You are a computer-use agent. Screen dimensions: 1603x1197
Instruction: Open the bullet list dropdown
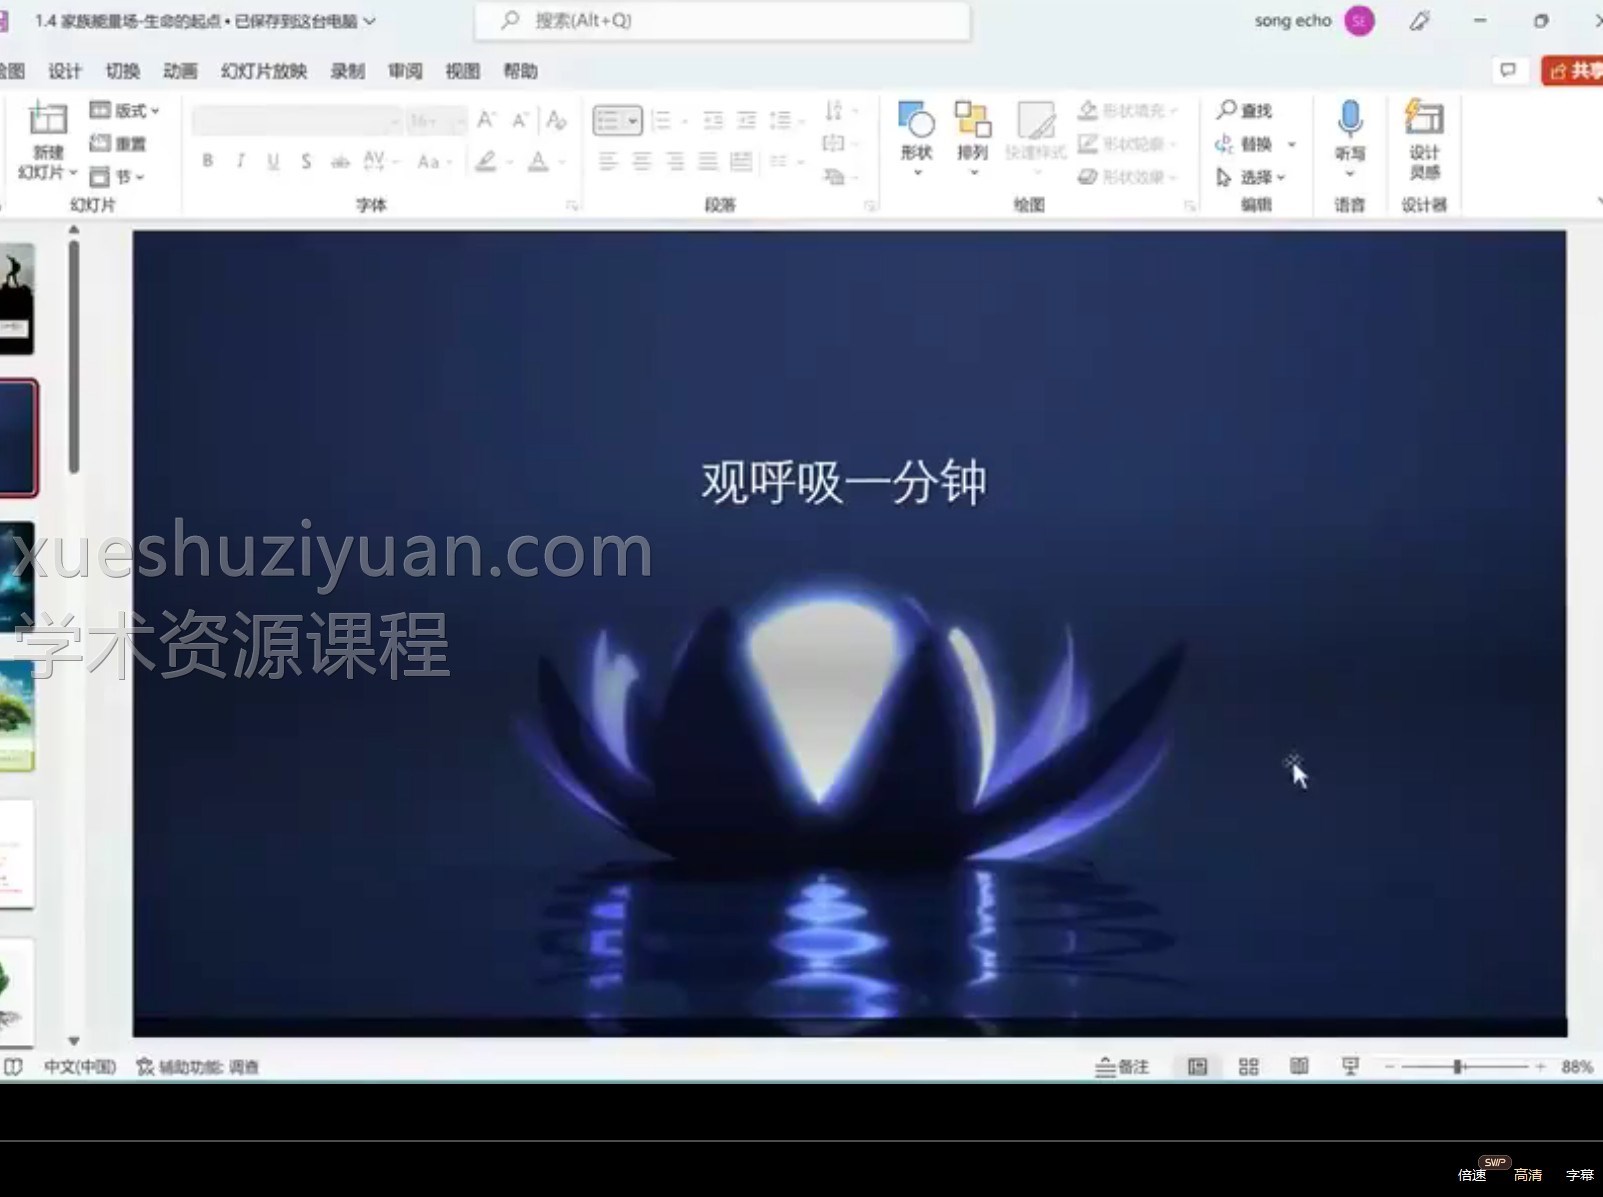[632, 119]
